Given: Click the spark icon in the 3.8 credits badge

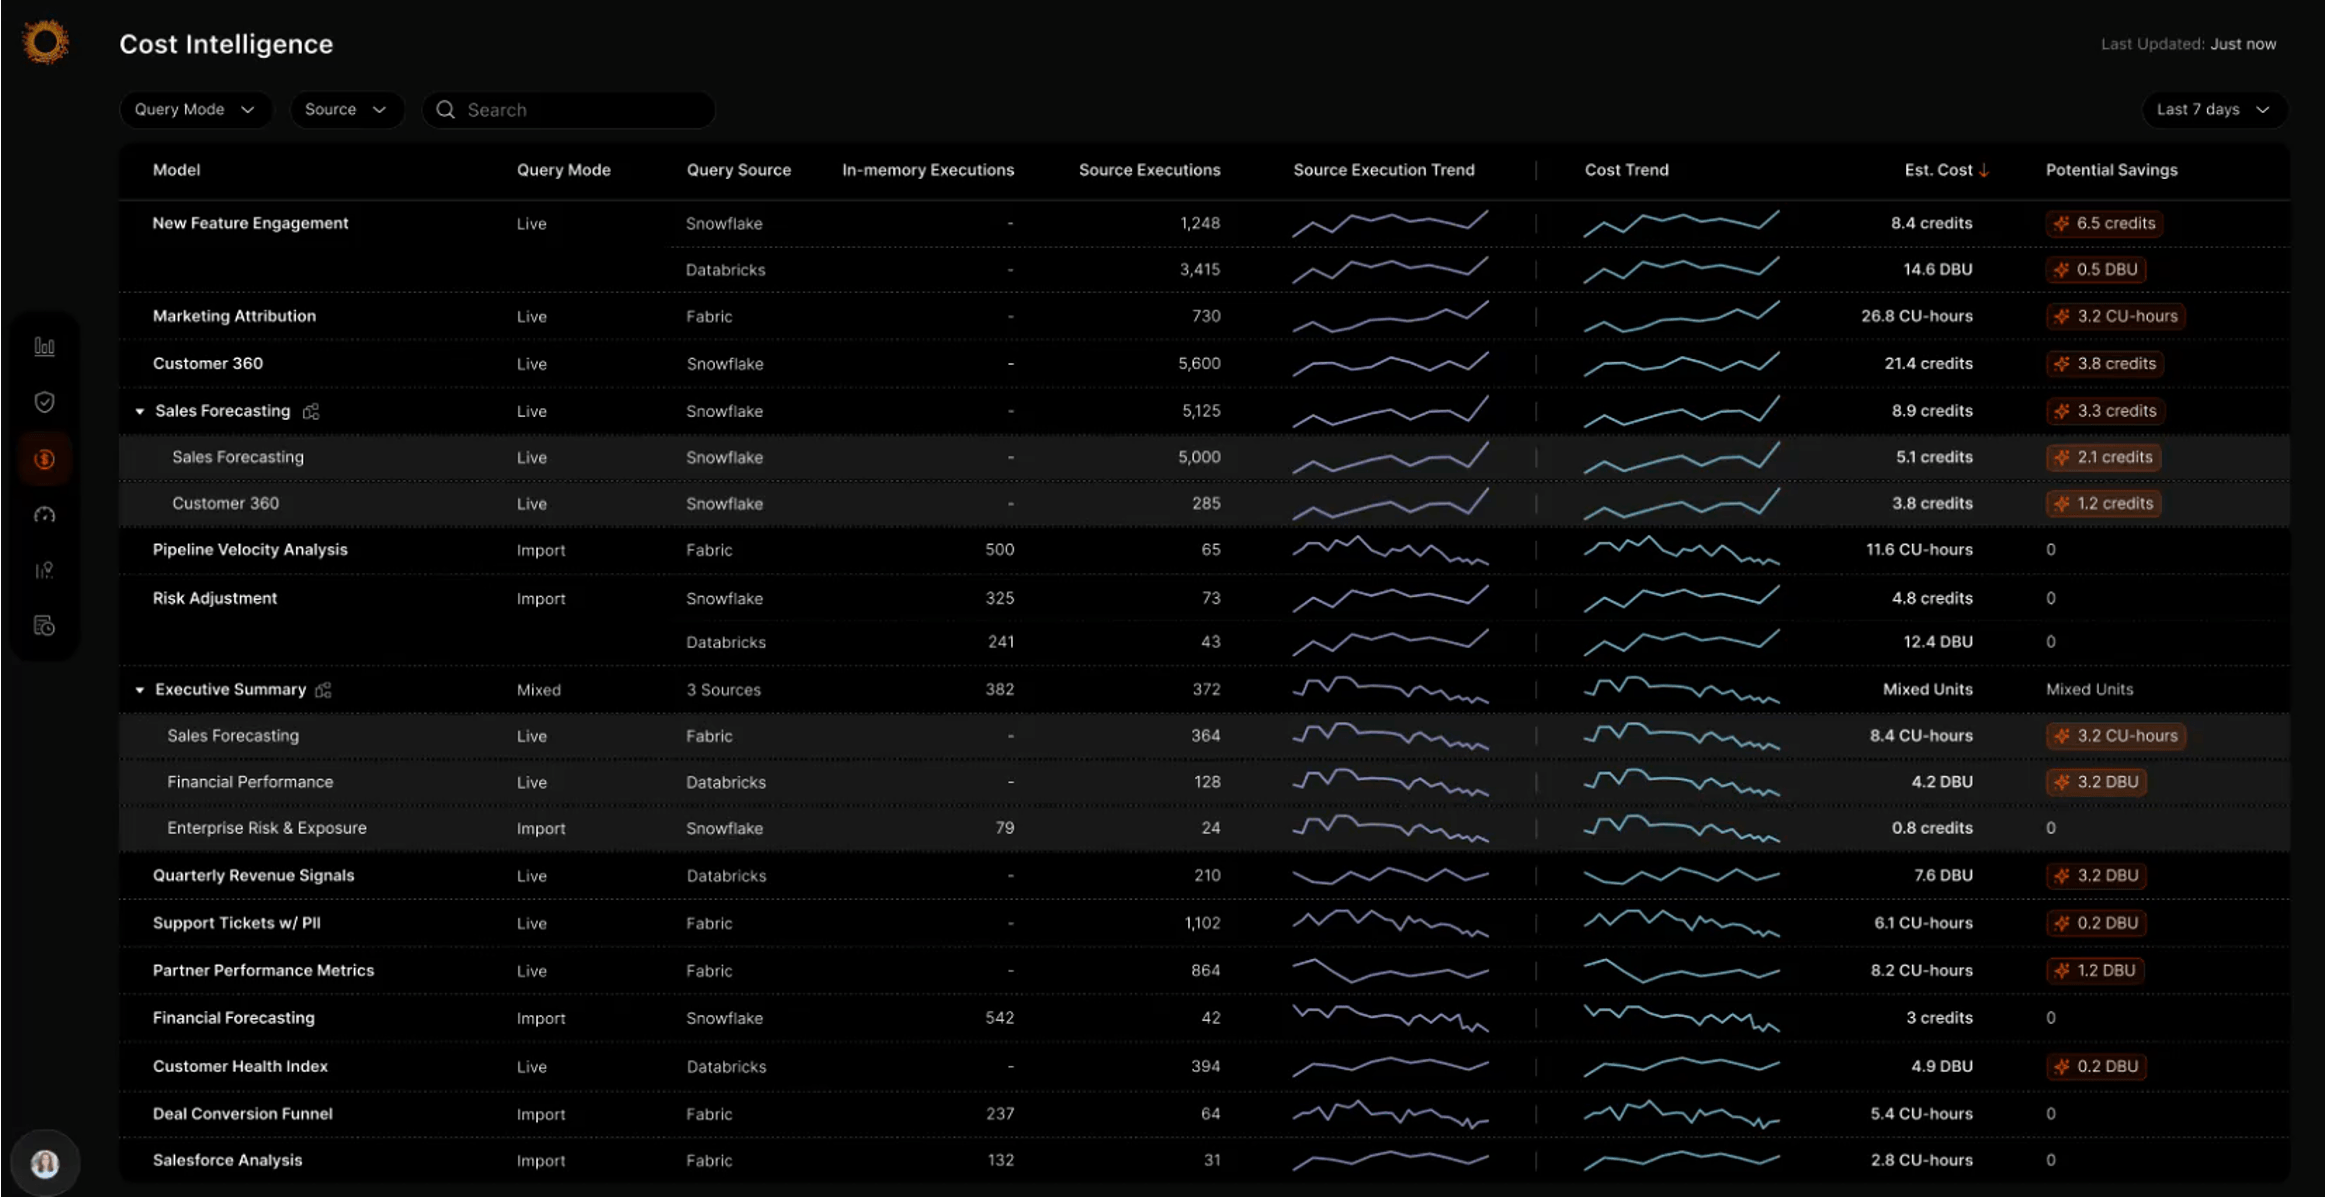Looking at the screenshot, I should click(2061, 364).
